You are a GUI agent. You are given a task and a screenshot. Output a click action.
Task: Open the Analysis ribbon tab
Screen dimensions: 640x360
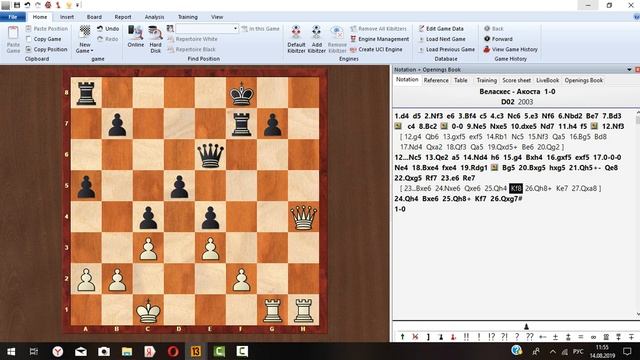coord(154,17)
